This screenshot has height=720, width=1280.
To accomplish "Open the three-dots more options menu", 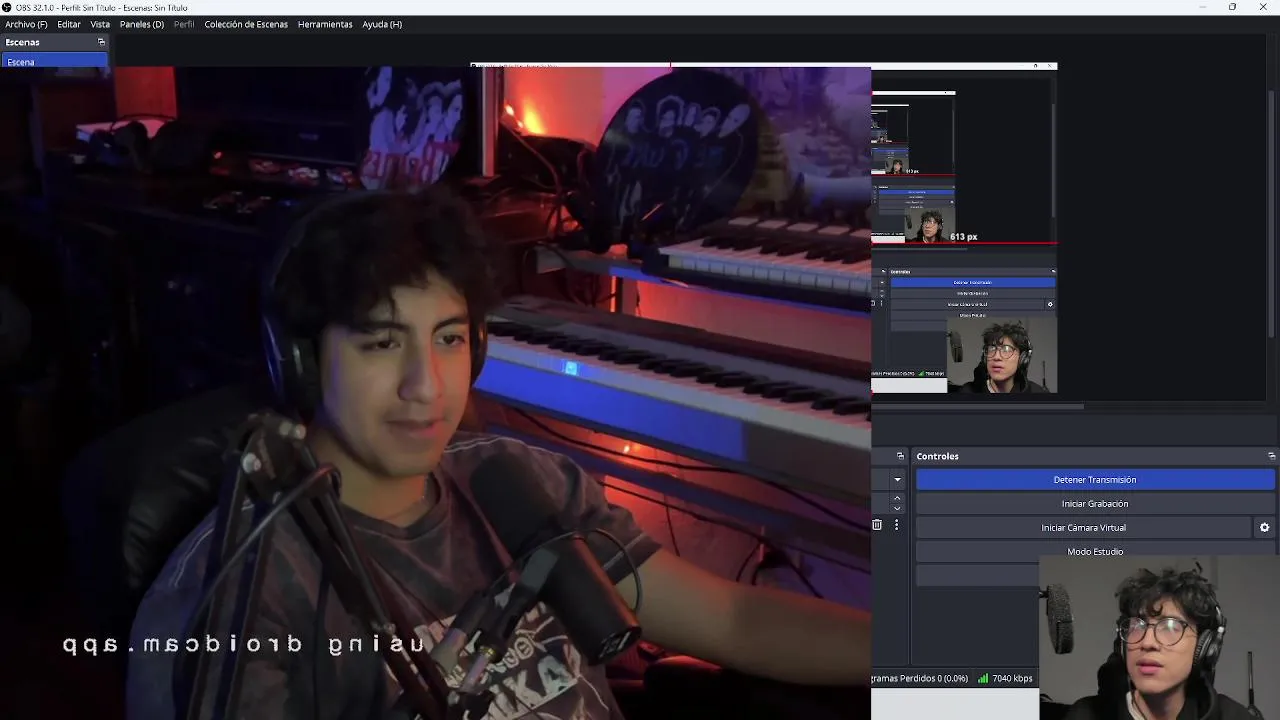I will click(896, 525).
